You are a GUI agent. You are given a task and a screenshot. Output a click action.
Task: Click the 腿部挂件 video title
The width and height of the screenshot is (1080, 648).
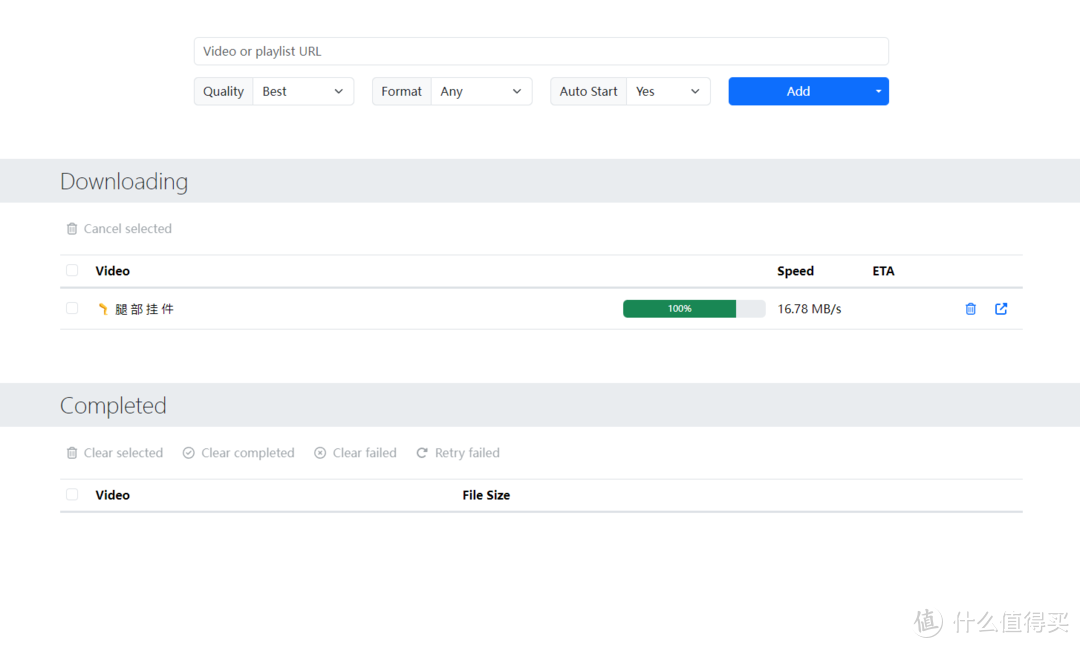pos(145,309)
